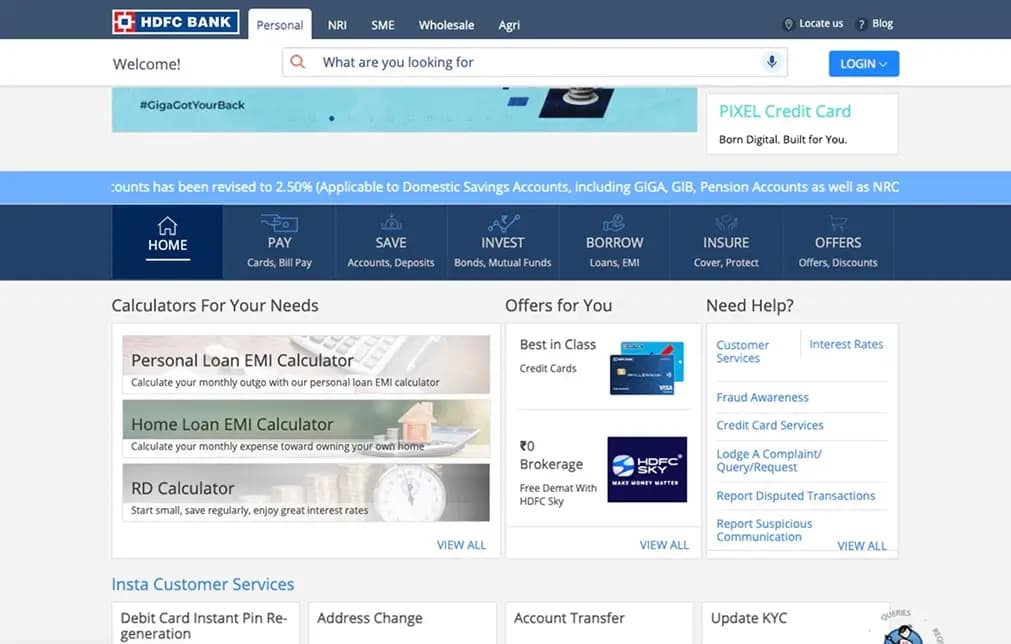Screen dimensions: 1011x644
Task: Open the Fraud Awareness link
Action: click(762, 397)
